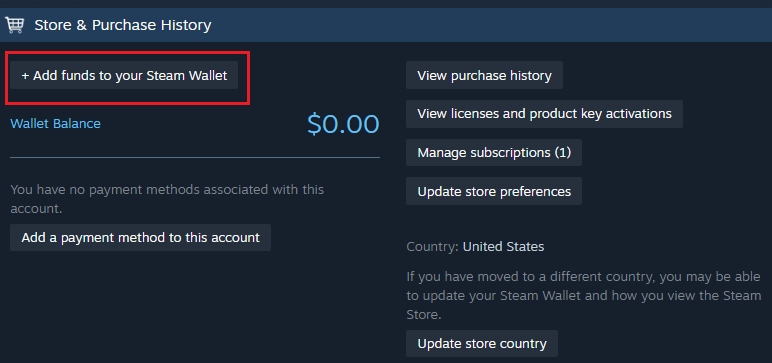
Task: Click the United States country value
Action: (x=503, y=246)
